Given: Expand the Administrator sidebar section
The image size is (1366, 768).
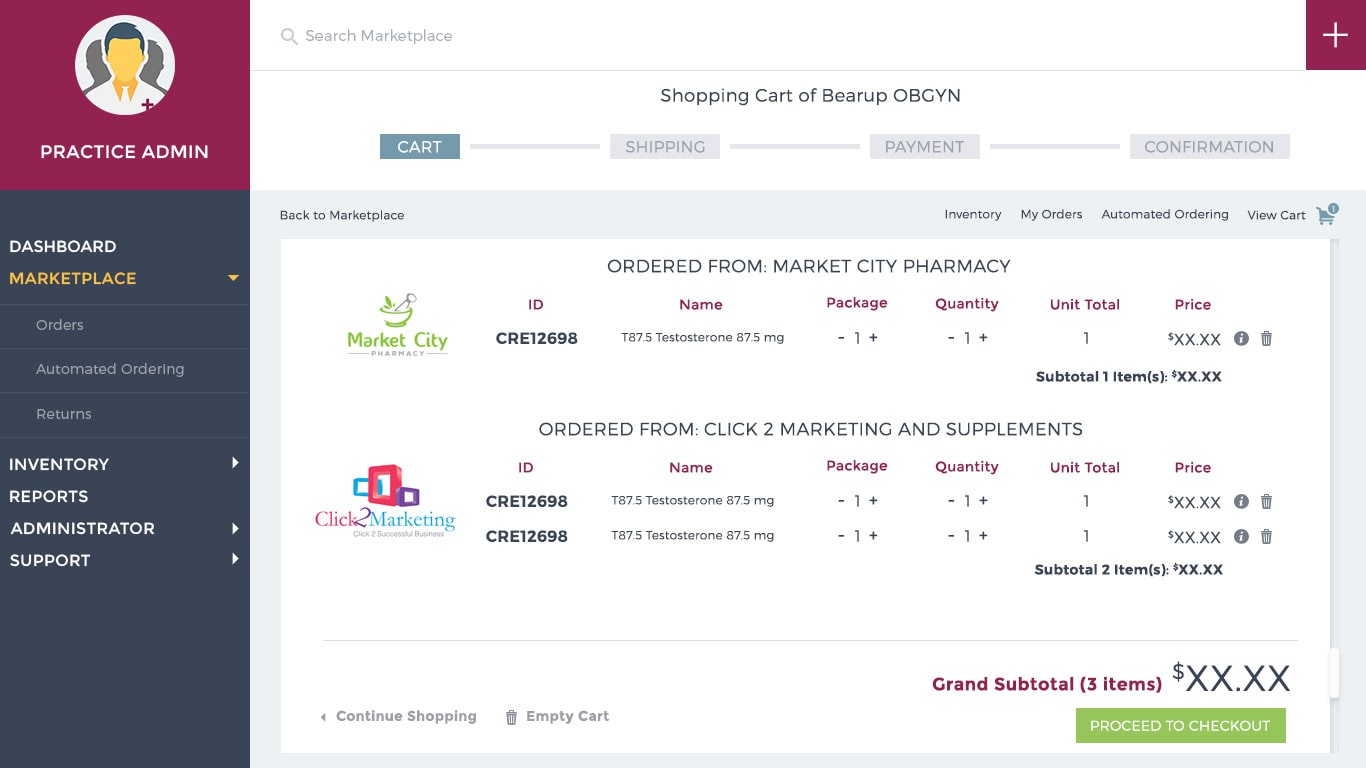Looking at the screenshot, I should pos(235,528).
